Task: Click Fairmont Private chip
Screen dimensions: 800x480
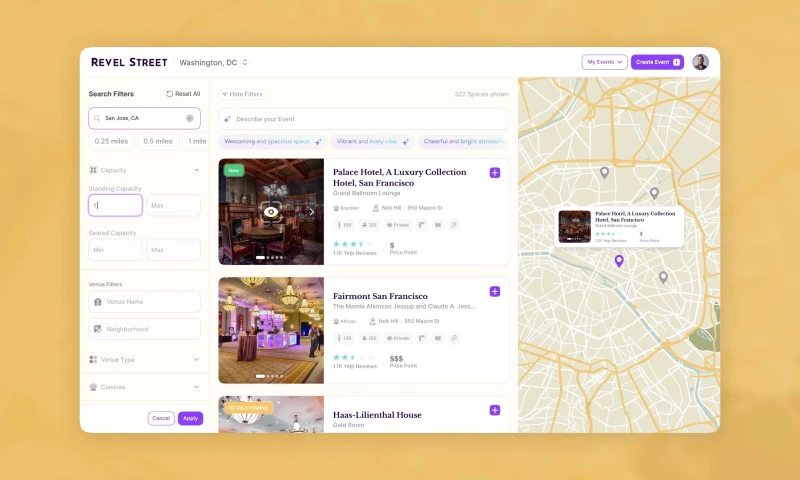Action: pyautogui.click(x=398, y=338)
